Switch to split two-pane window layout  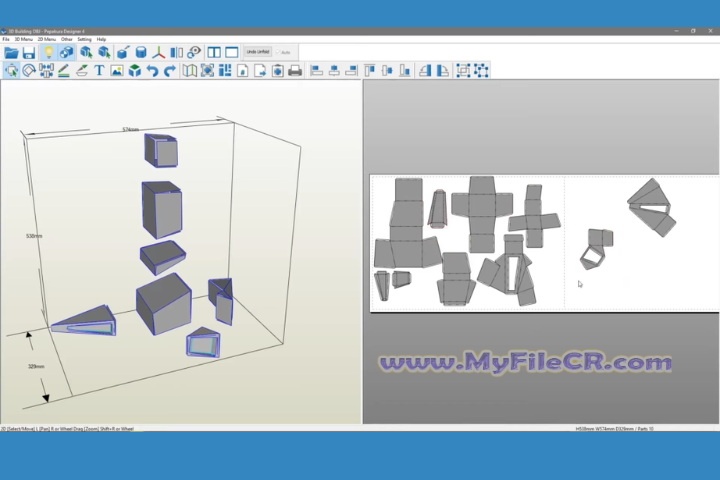(x=213, y=52)
